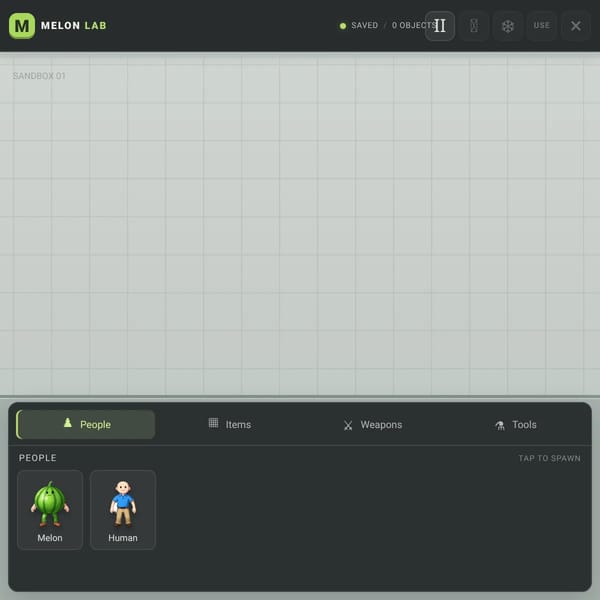Switch to the Items tab

(x=230, y=424)
